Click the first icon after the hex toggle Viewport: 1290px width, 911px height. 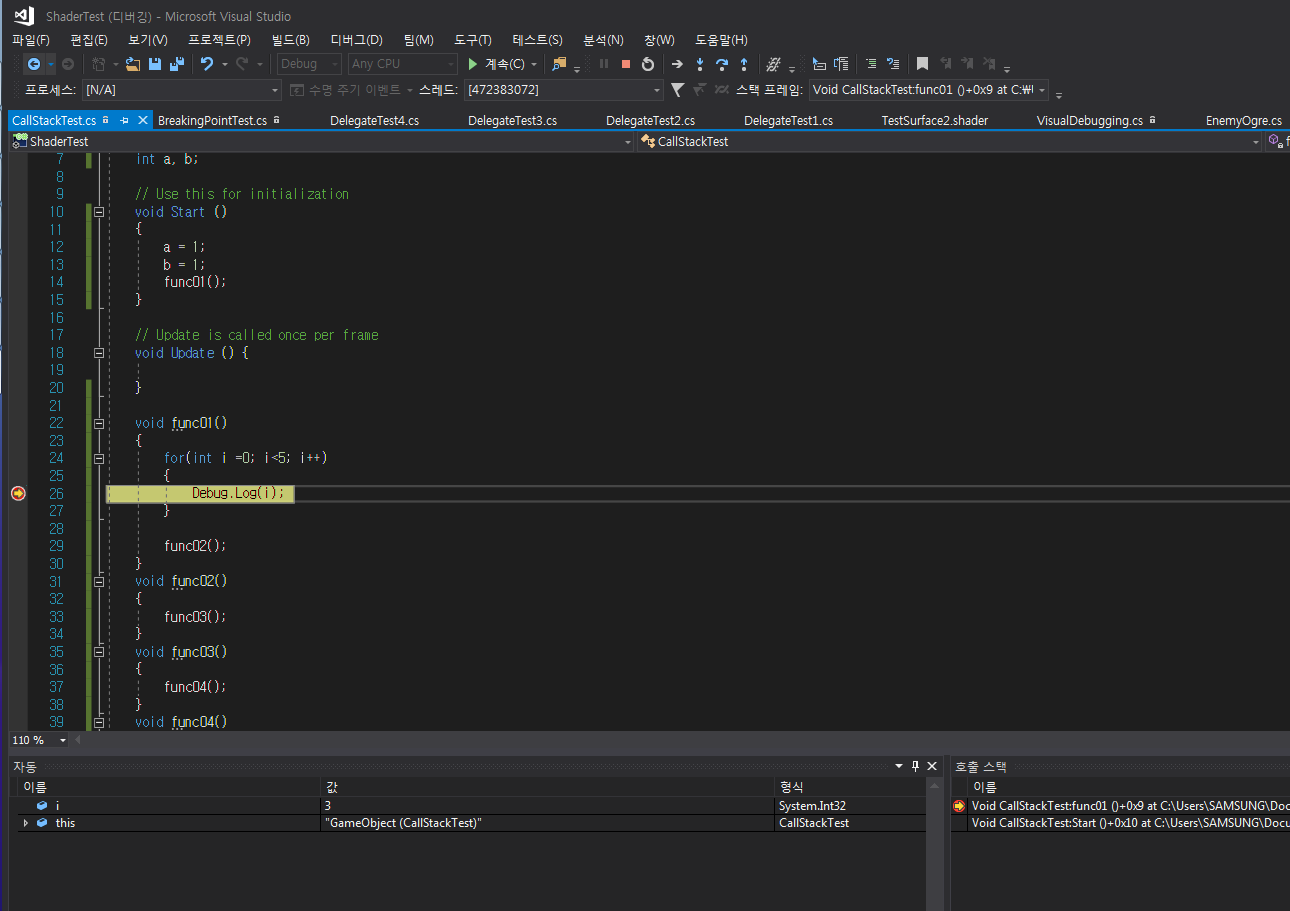pyautogui.click(x=819, y=64)
